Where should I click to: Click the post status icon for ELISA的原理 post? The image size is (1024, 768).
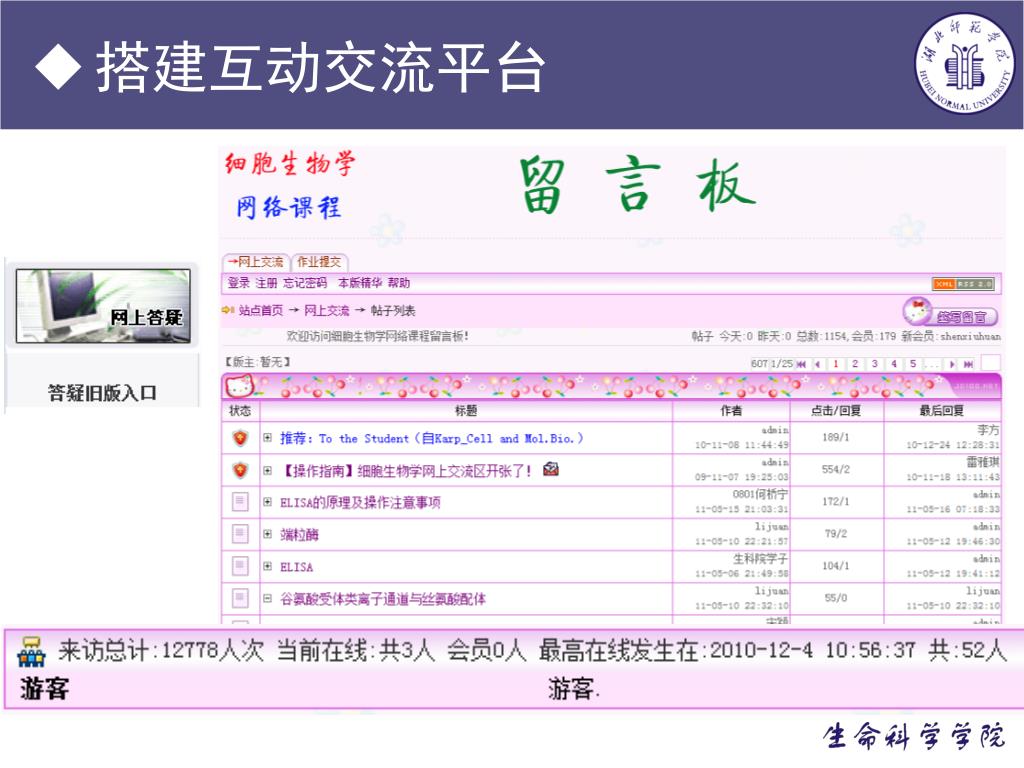(x=240, y=502)
